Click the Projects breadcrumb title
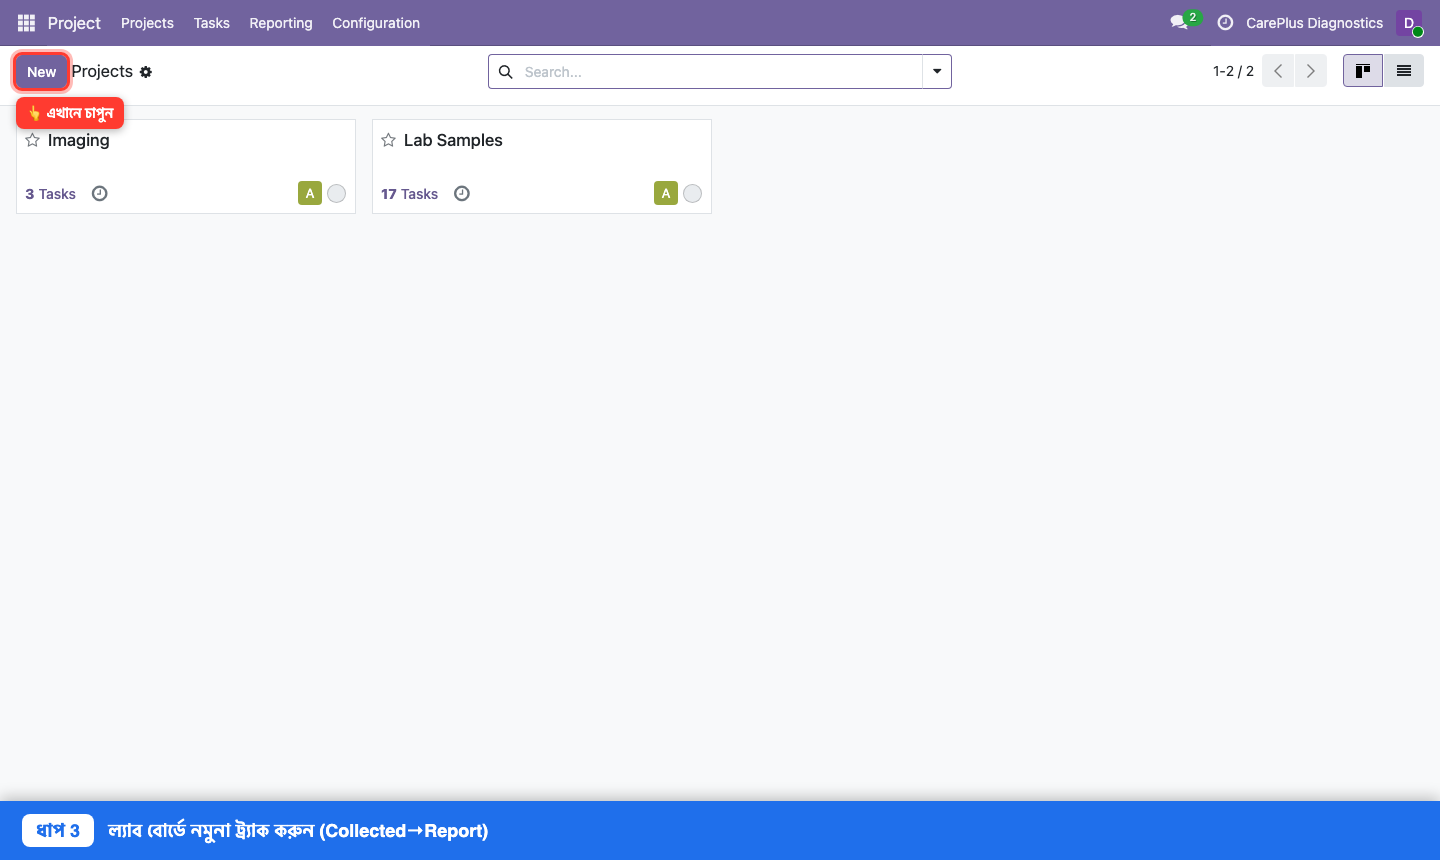This screenshot has height=860, width=1440. click(x=102, y=72)
